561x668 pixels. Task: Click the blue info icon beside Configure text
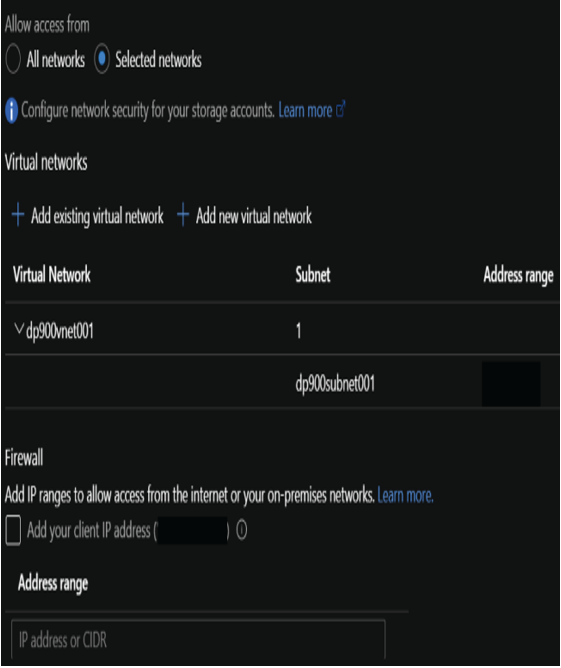(12, 110)
